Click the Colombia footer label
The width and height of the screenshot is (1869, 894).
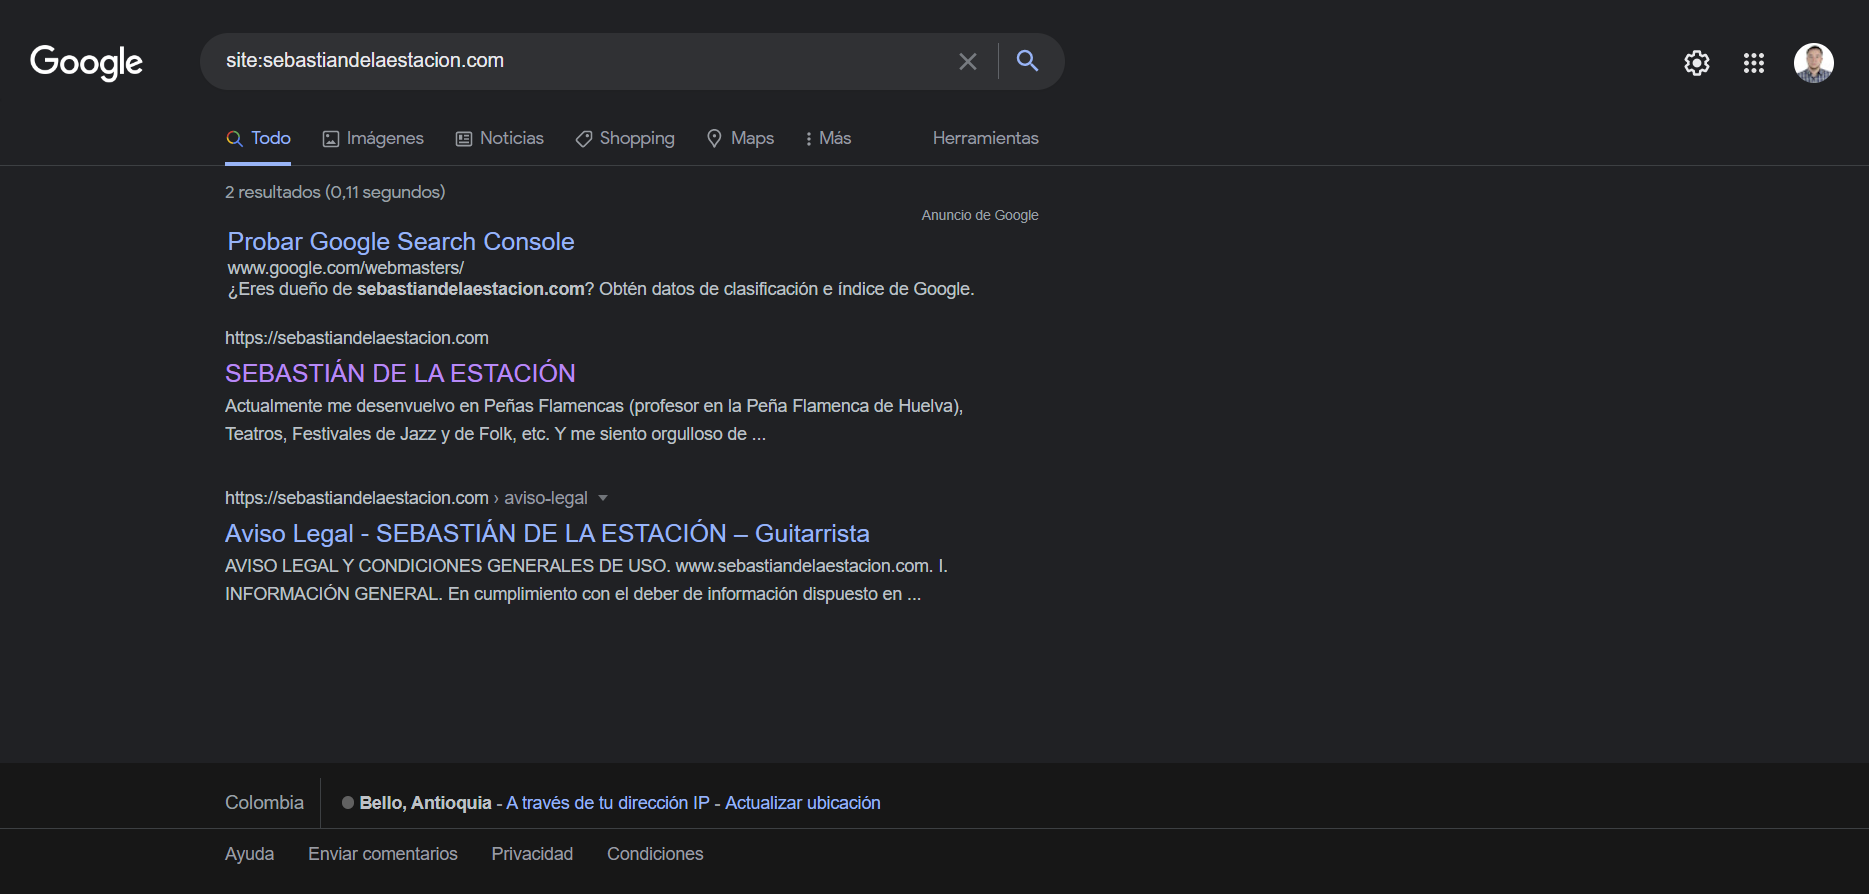click(264, 803)
